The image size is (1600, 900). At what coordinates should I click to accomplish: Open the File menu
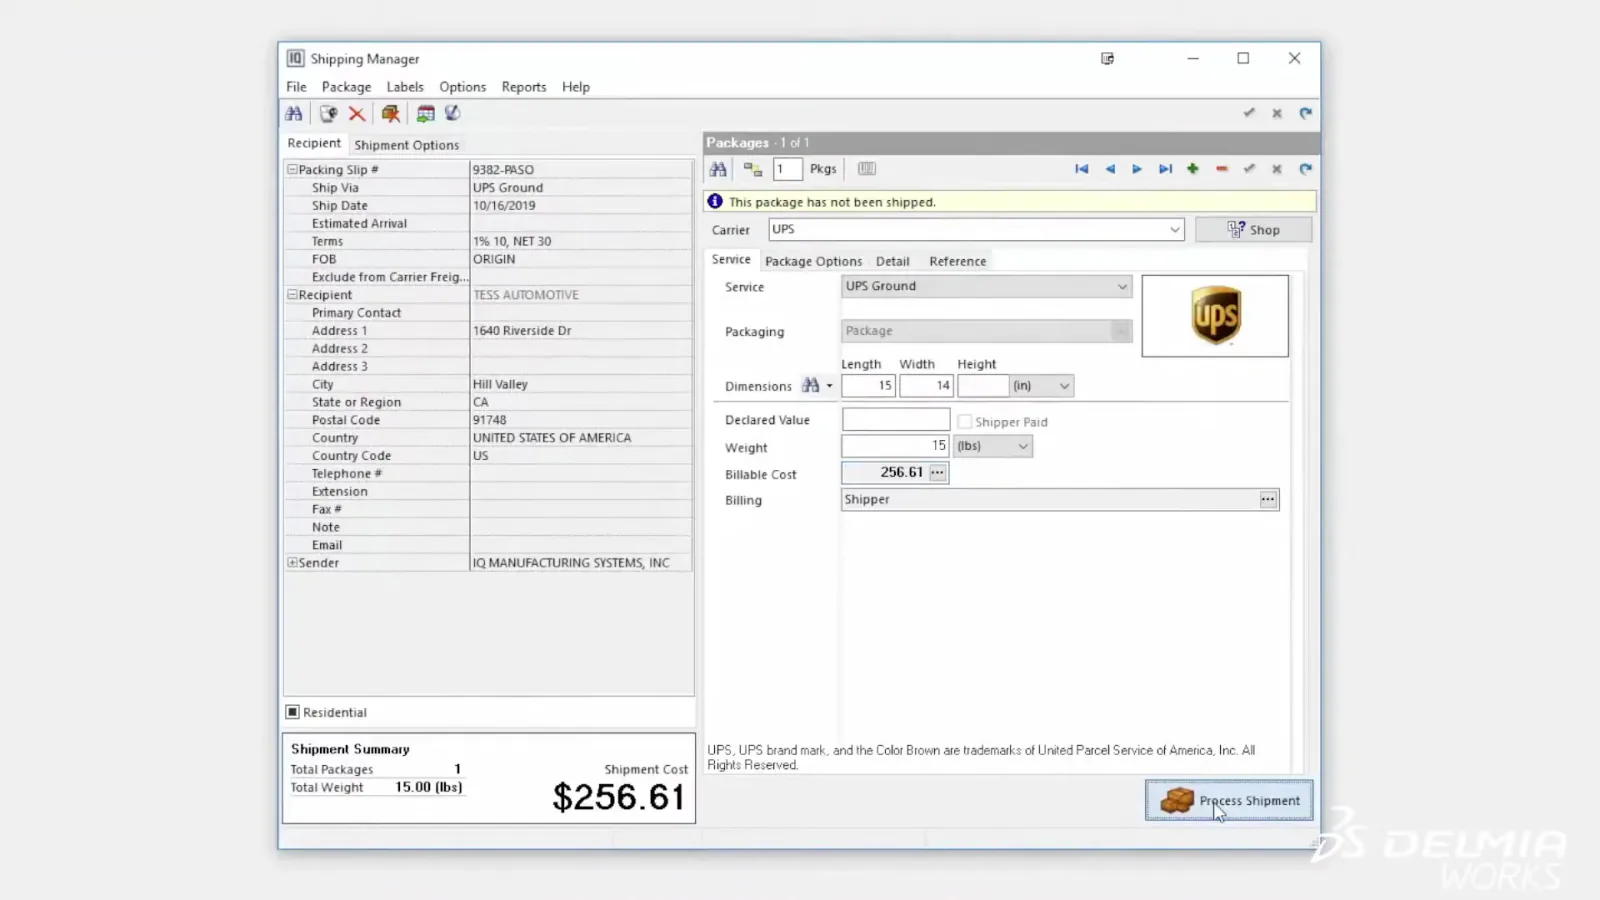click(x=296, y=87)
